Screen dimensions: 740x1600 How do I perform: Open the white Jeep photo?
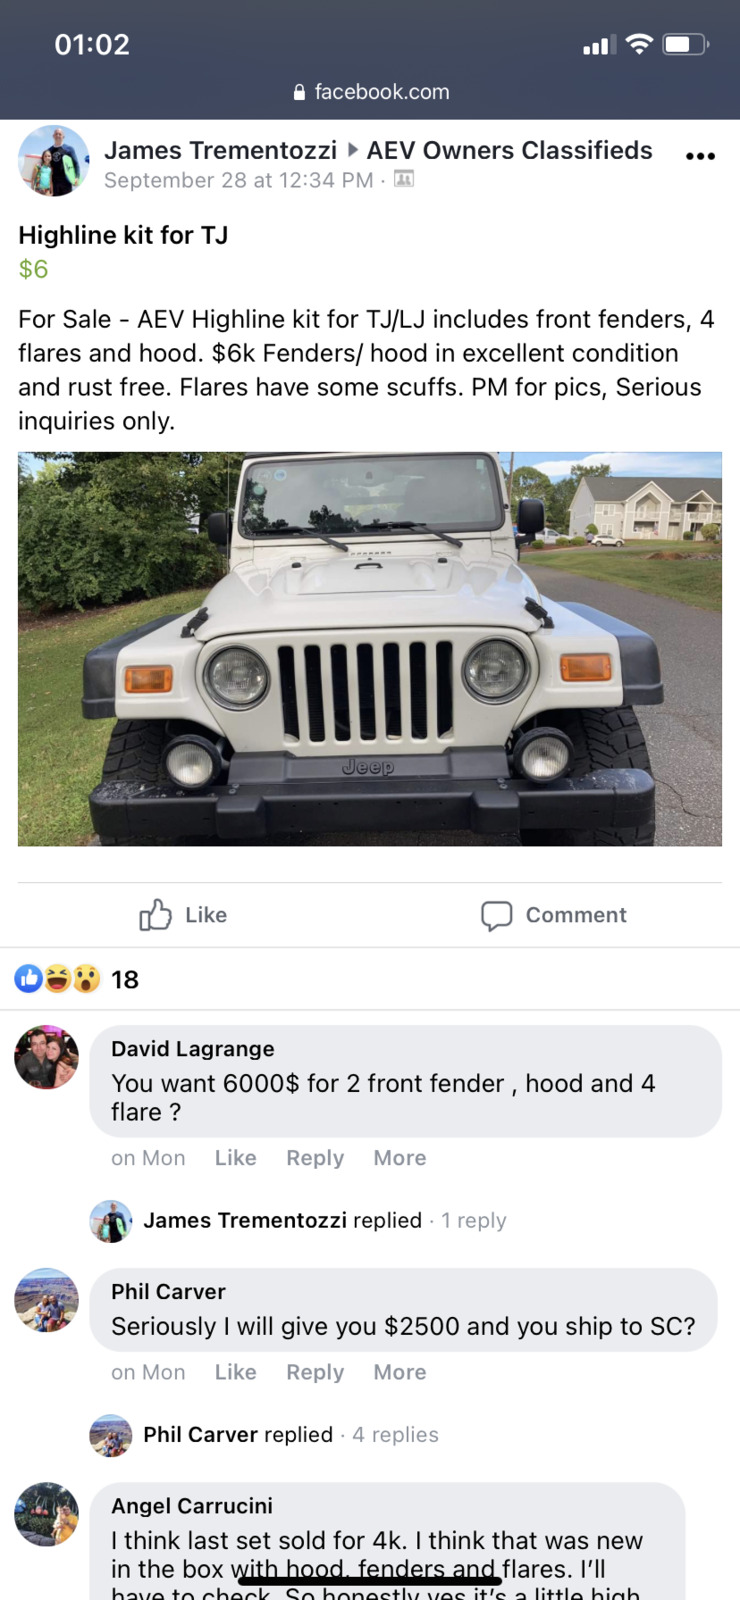pos(370,649)
